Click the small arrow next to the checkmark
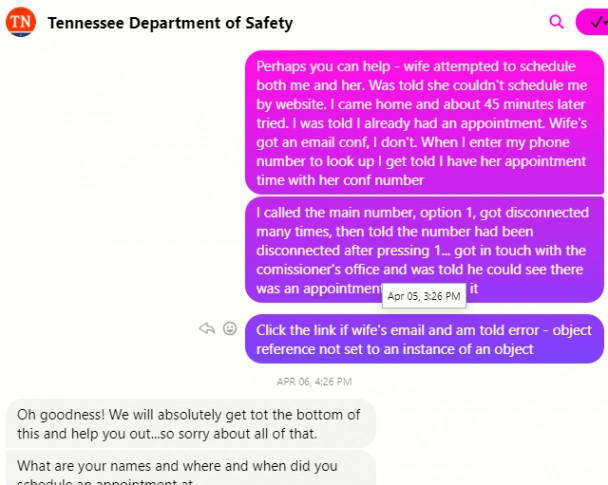Image resolution: width=608 pixels, height=485 pixels. coord(605,23)
